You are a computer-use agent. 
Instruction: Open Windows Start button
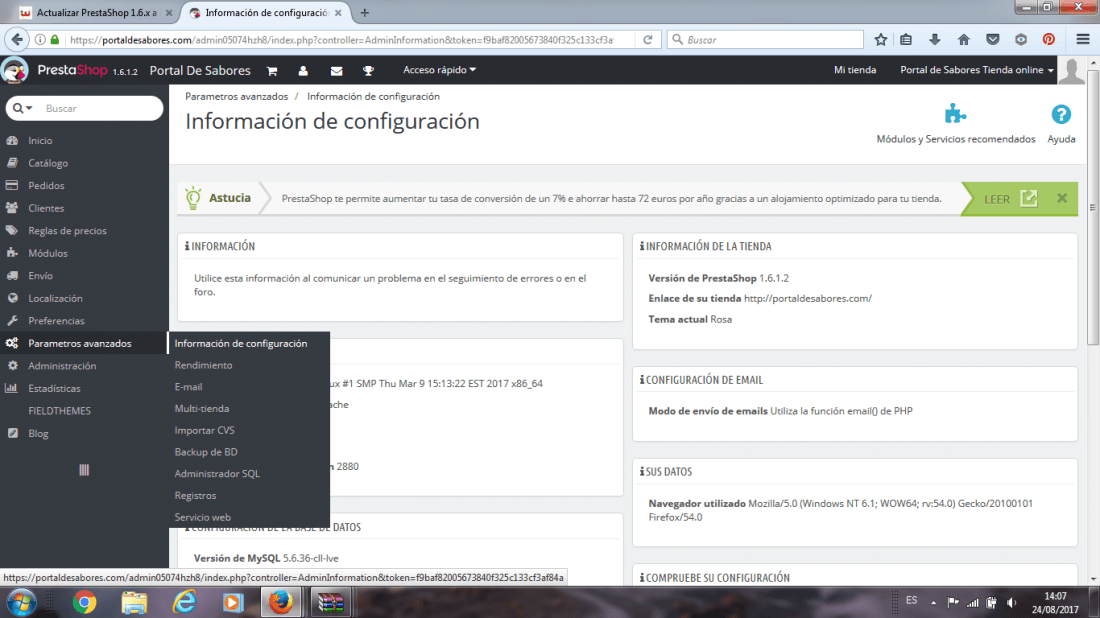(x=21, y=603)
